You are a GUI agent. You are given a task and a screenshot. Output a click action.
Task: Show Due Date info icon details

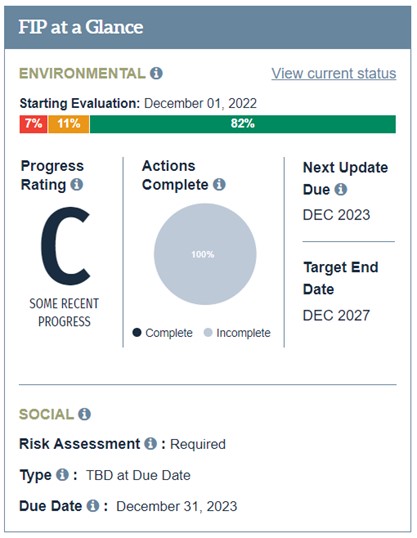[93, 506]
